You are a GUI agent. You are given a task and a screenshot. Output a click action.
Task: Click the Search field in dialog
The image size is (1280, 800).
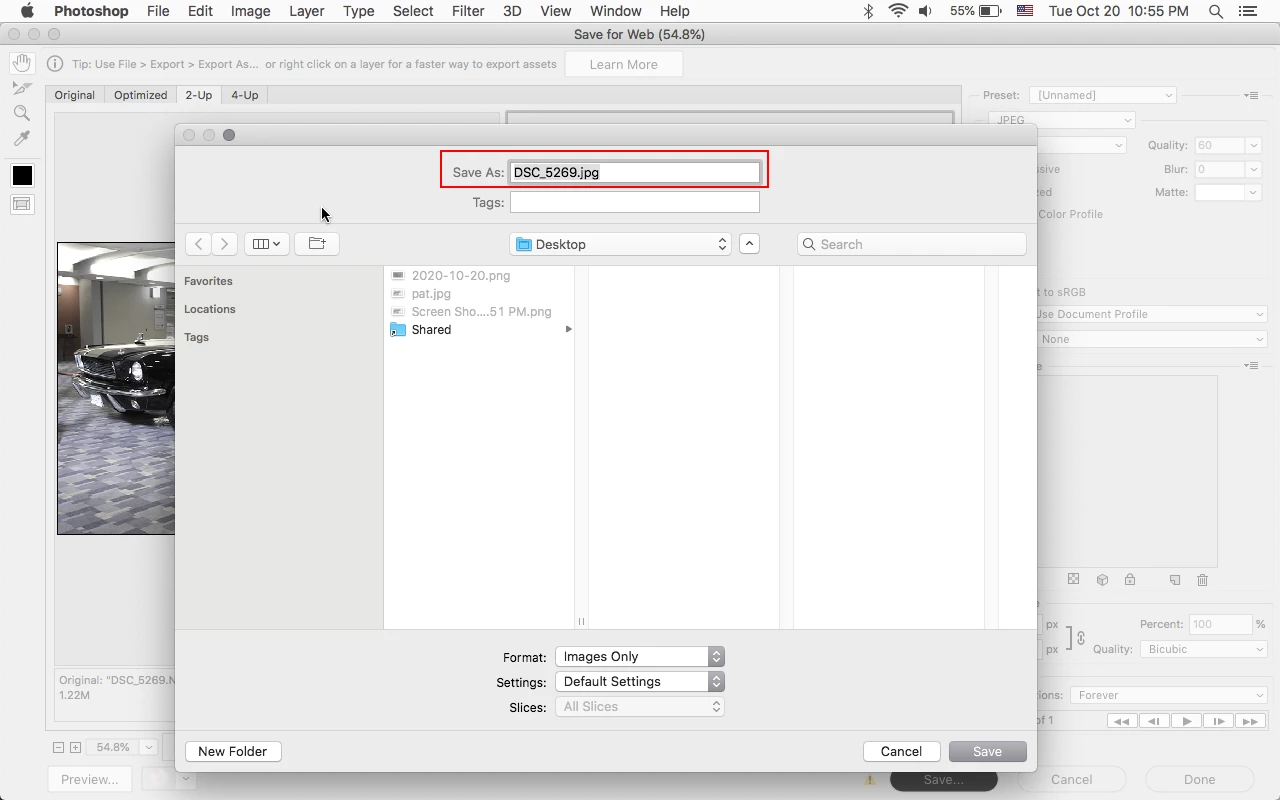coord(912,244)
